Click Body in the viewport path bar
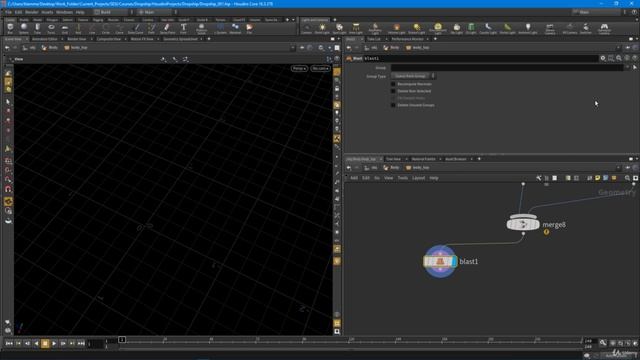The image size is (640, 360). [x=50, y=48]
